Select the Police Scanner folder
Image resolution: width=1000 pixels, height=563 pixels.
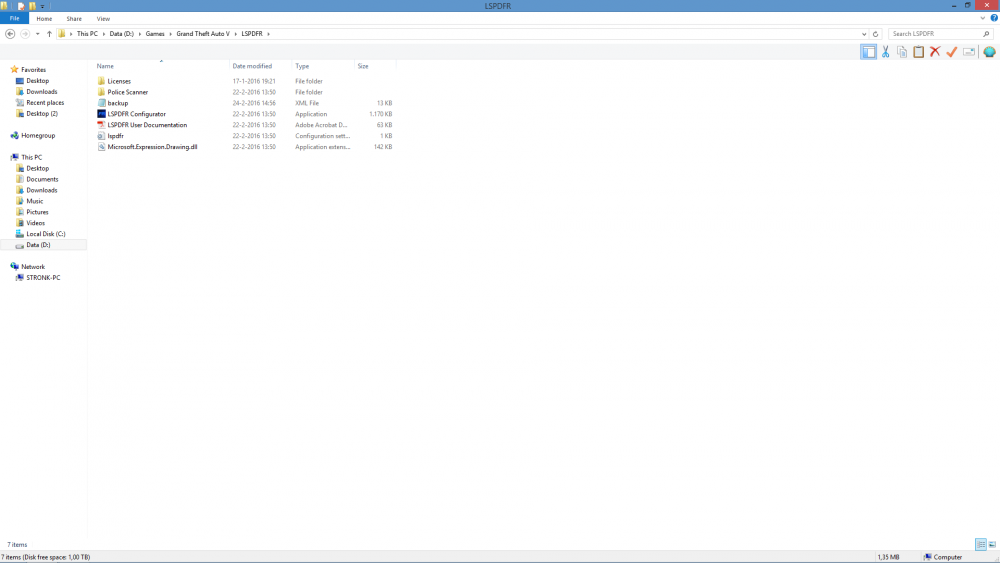pyautogui.click(x=128, y=92)
